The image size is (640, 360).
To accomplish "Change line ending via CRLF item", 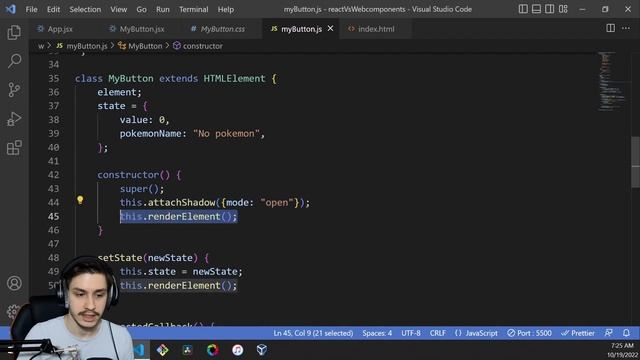I will click(438, 333).
